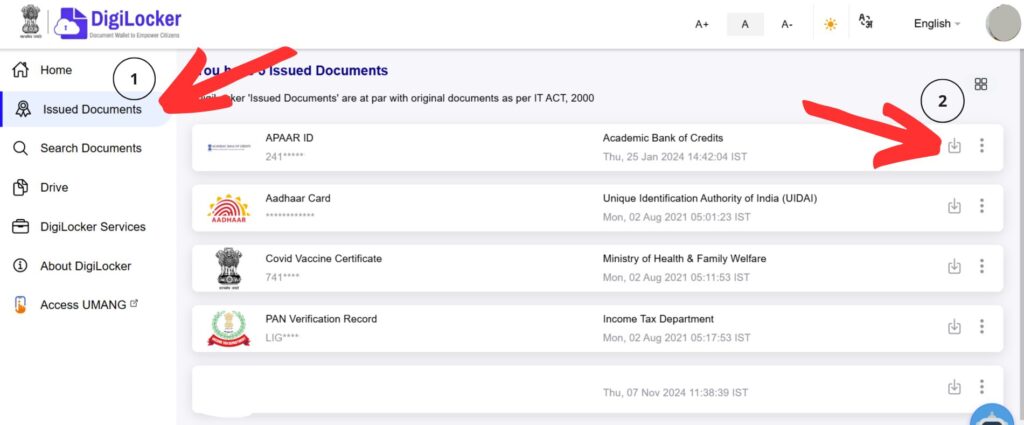This screenshot has width=1024, height=425.
Task: Click the 02 Aug 2021 05:17:53 timestamp
Action: (676, 338)
